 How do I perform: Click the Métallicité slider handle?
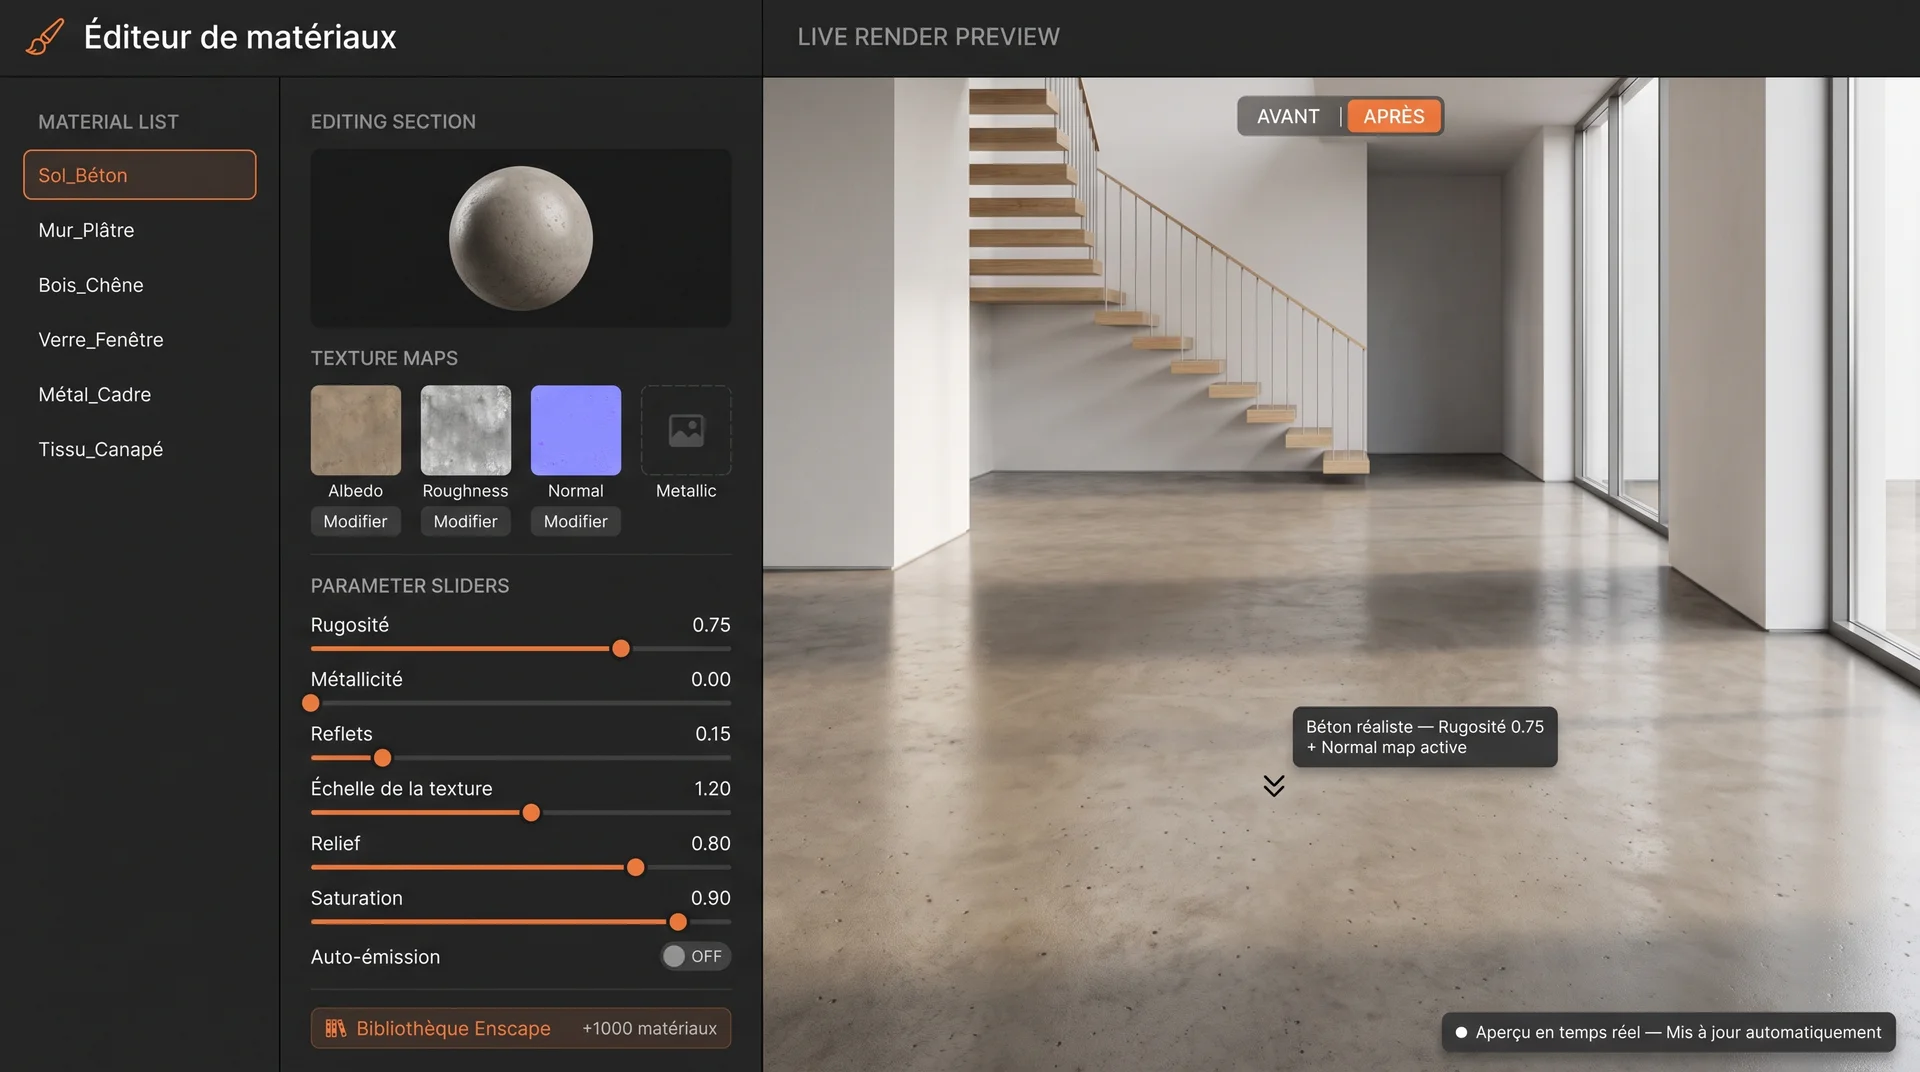coord(311,703)
